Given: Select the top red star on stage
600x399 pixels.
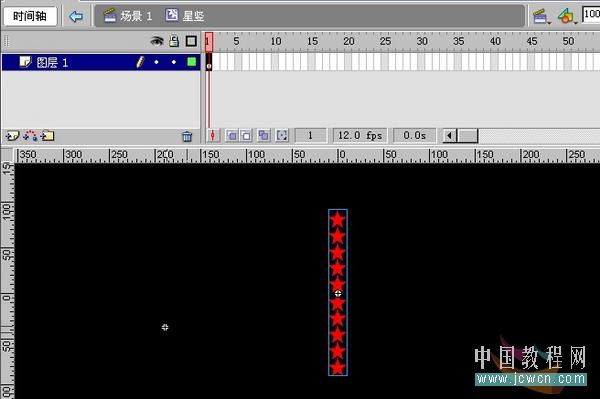Looking at the screenshot, I should coord(338,220).
